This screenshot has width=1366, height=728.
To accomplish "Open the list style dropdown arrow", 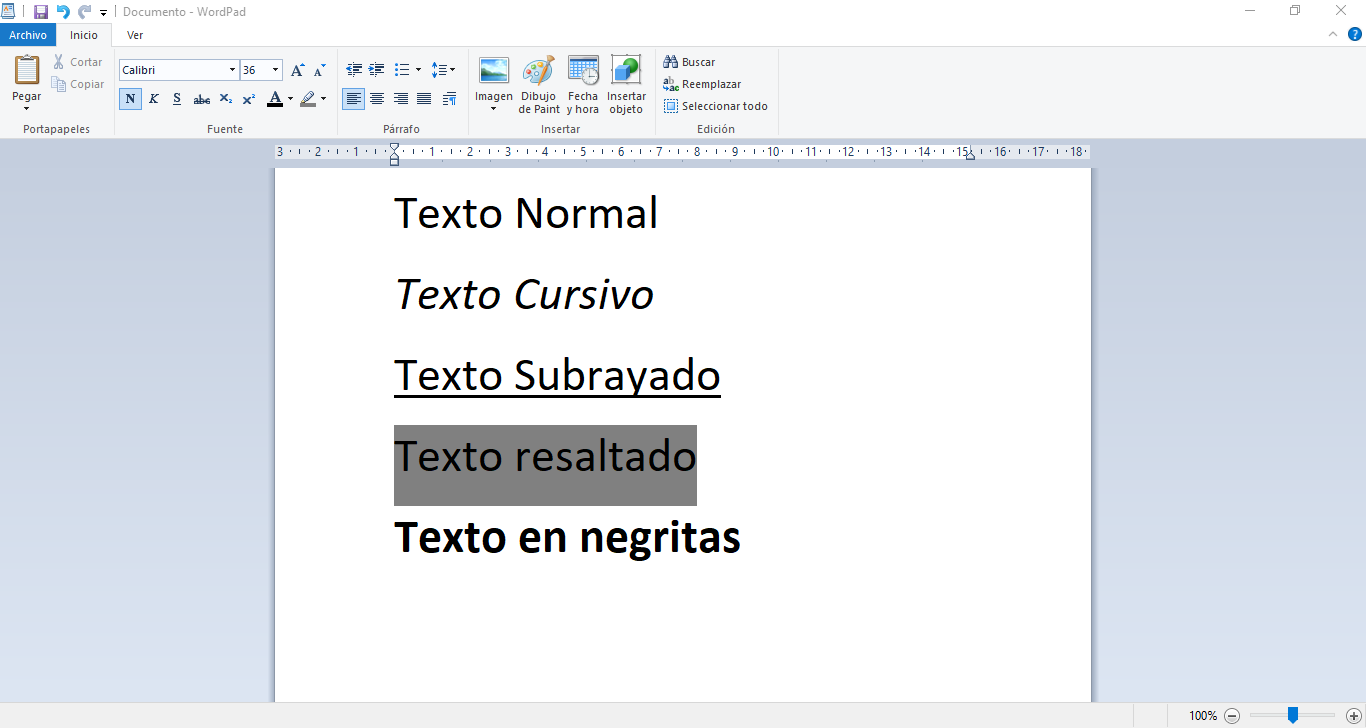I will tap(418, 70).
